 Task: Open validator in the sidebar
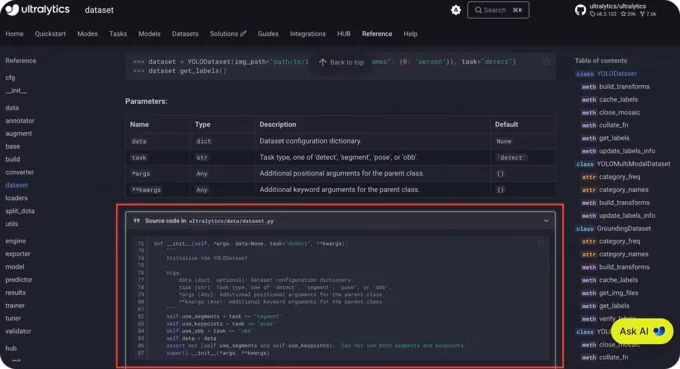pyautogui.click(x=18, y=331)
